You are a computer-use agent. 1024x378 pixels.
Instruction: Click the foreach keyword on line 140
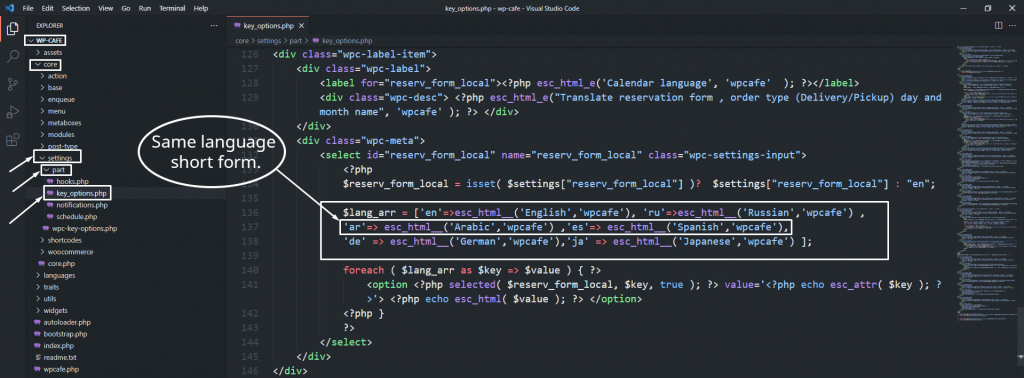364,270
